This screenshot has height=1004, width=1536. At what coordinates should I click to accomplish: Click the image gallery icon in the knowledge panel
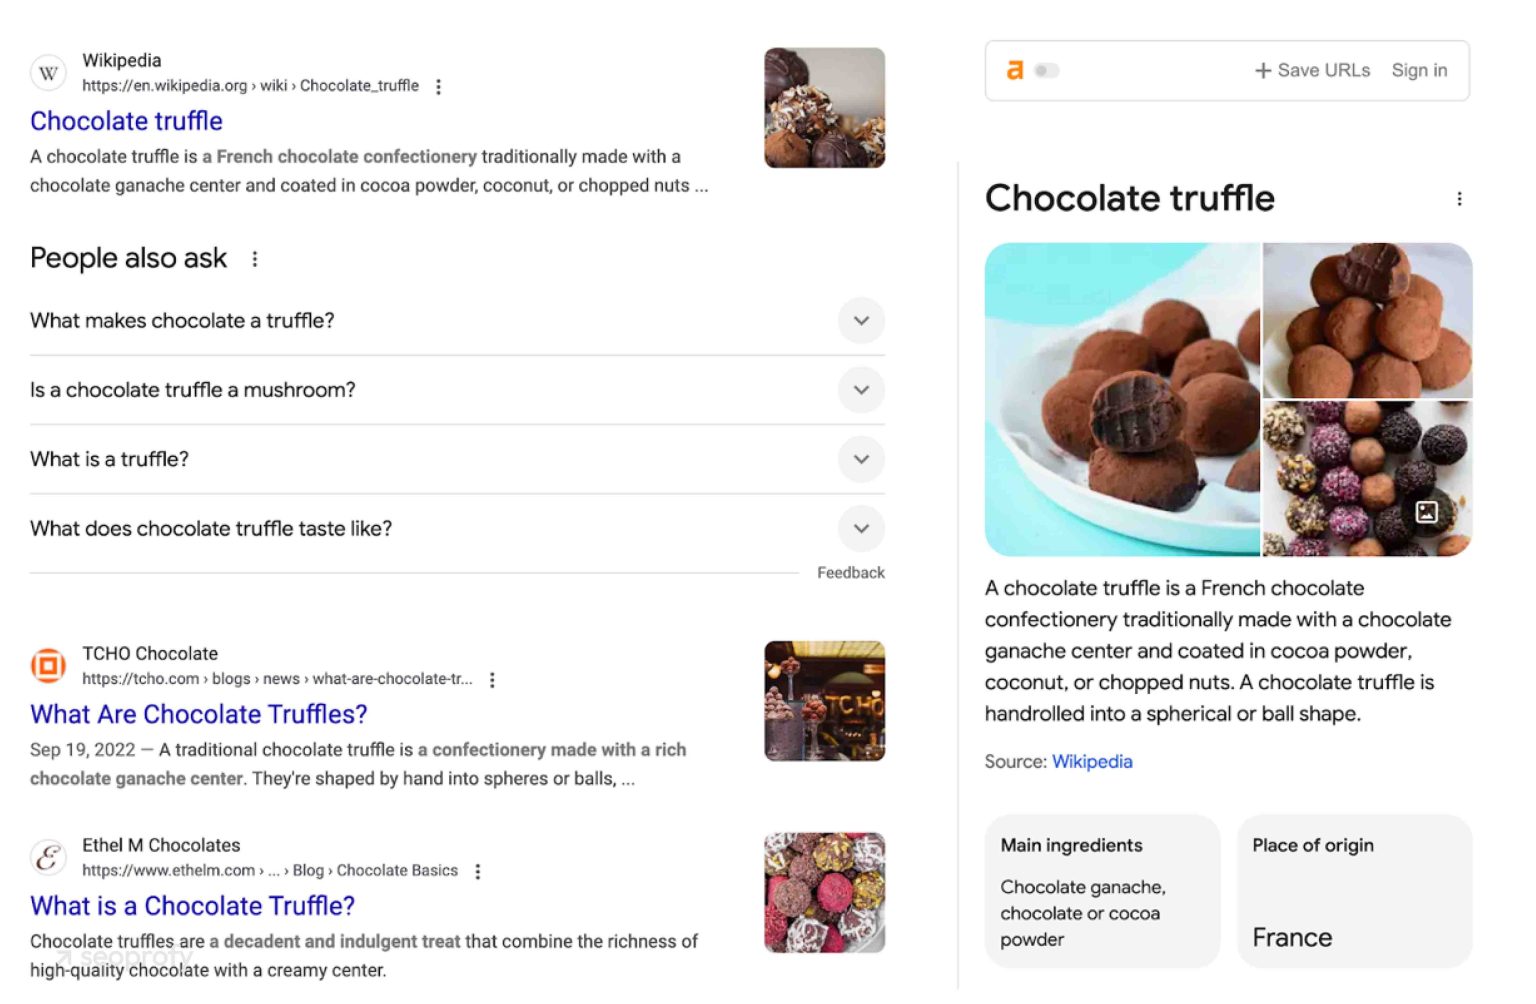[1426, 511]
